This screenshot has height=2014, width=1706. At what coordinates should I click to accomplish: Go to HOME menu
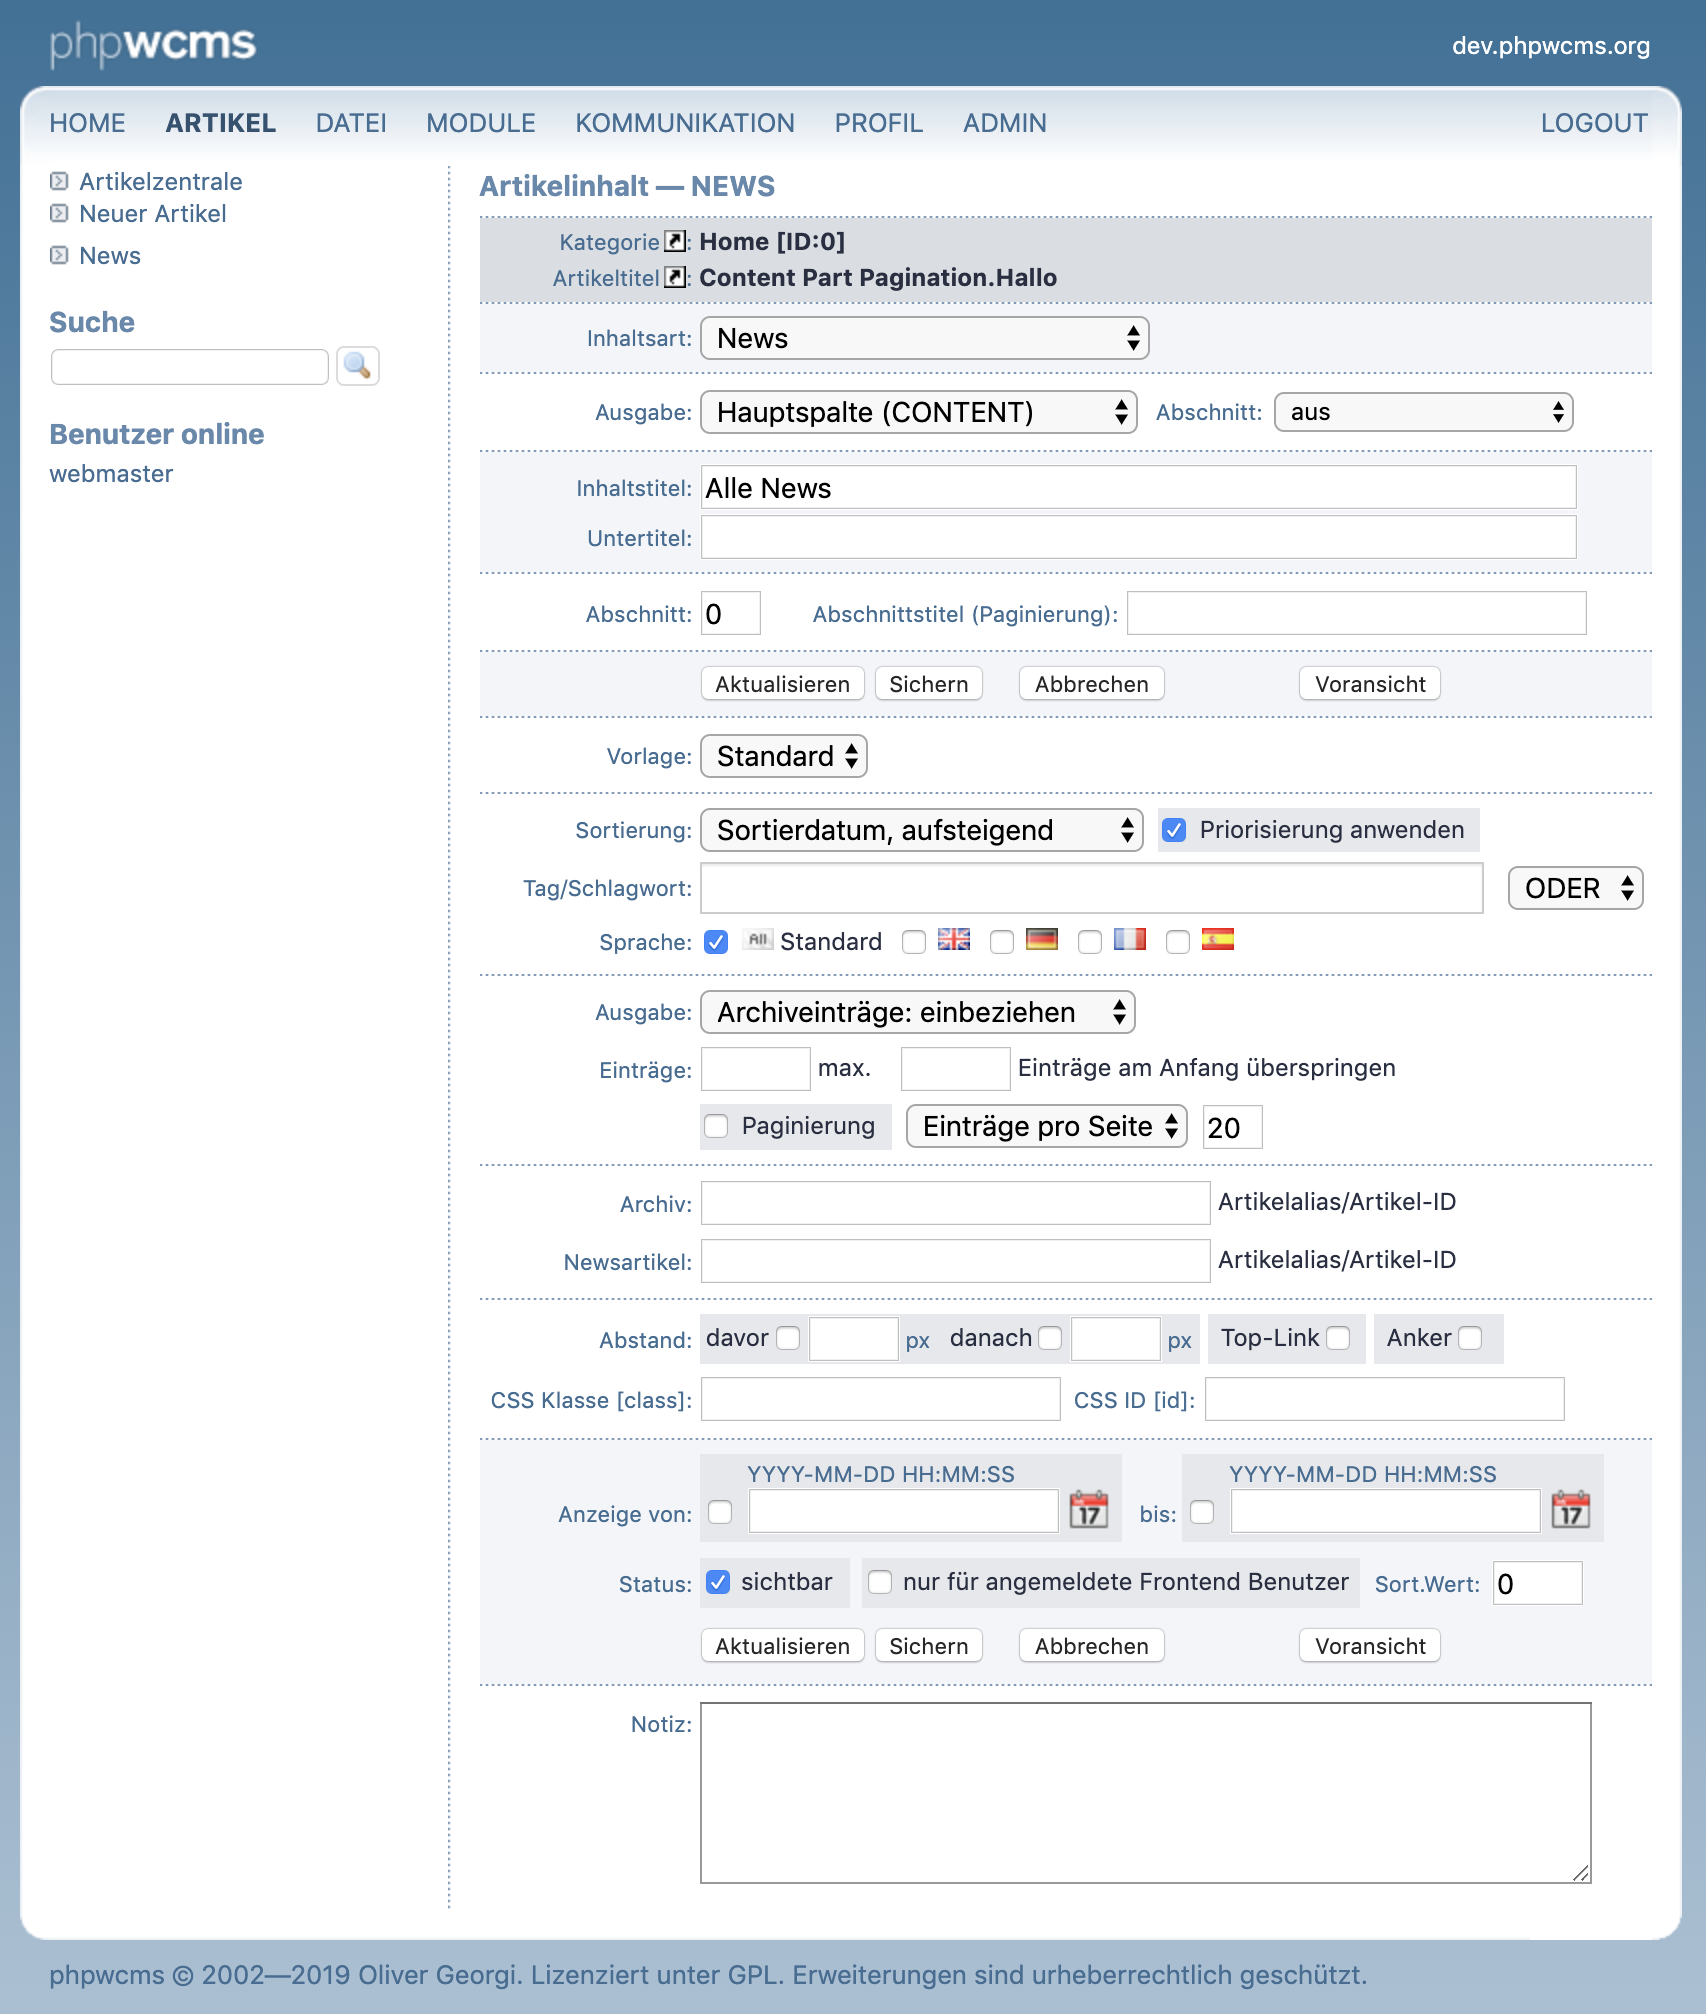(x=88, y=123)
